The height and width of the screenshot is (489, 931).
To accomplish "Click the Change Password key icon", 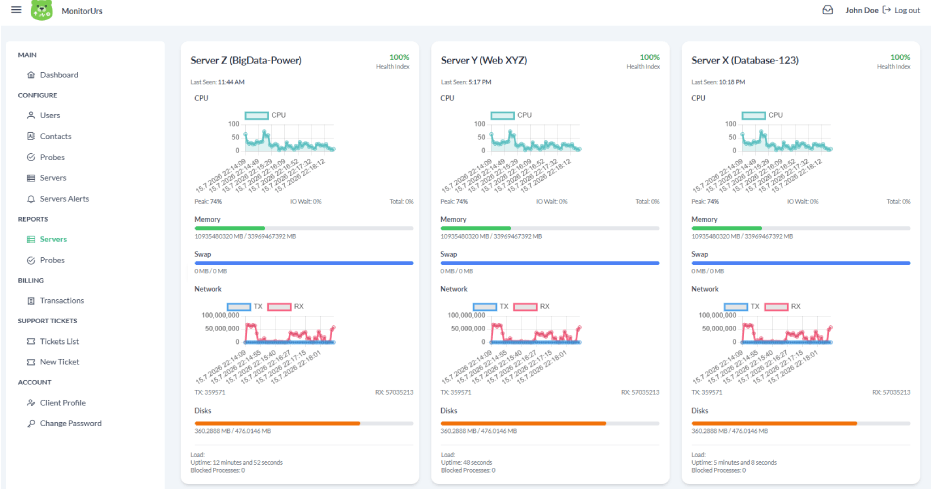I will point(31,423).
